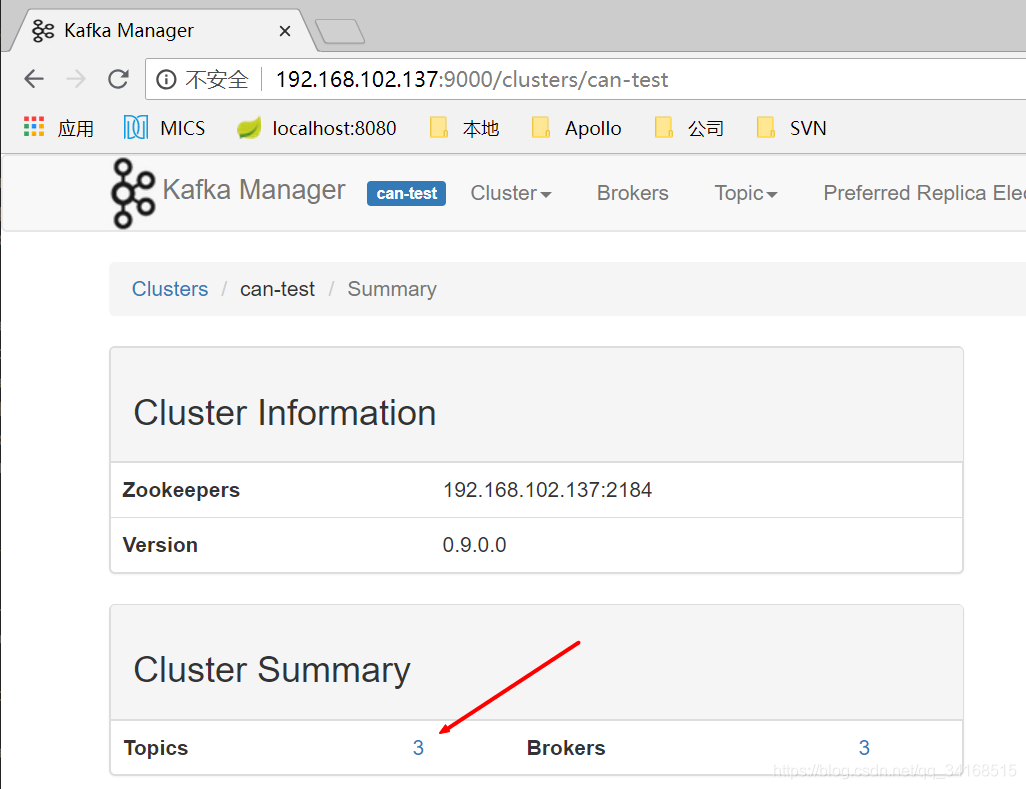The image size is (1026, 789).
Task: Click the address bar URL
Action: coord(472,80)
